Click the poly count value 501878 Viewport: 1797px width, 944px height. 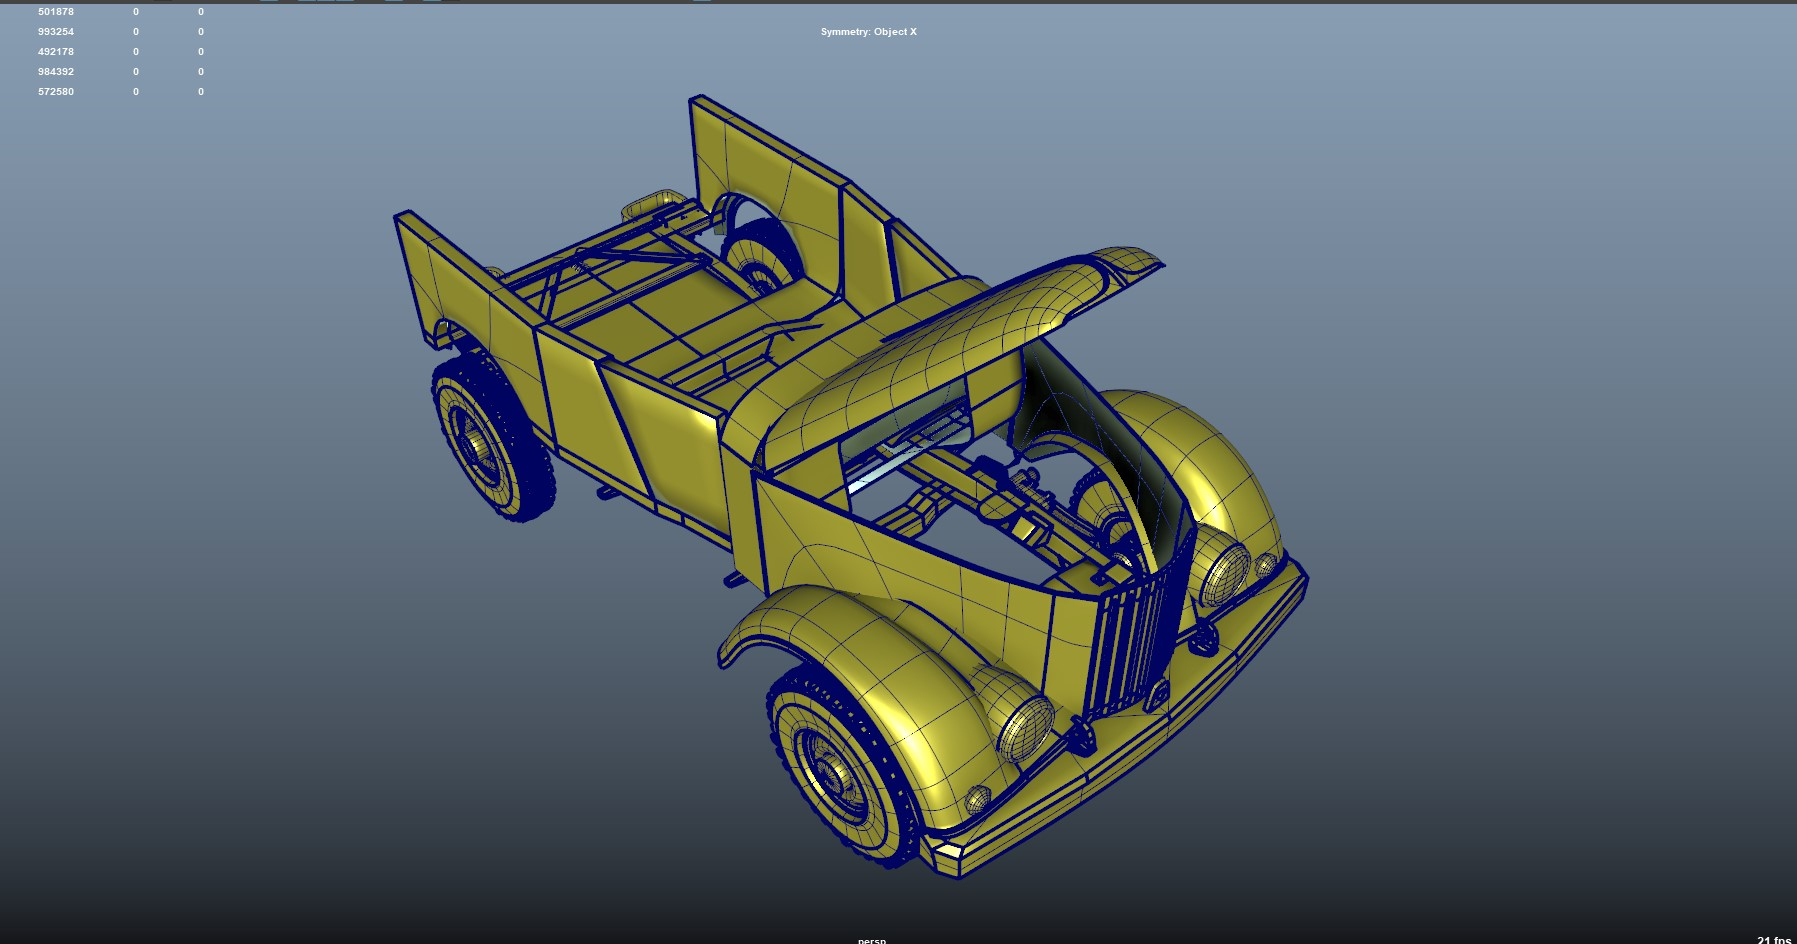click(x=56, y=12)
